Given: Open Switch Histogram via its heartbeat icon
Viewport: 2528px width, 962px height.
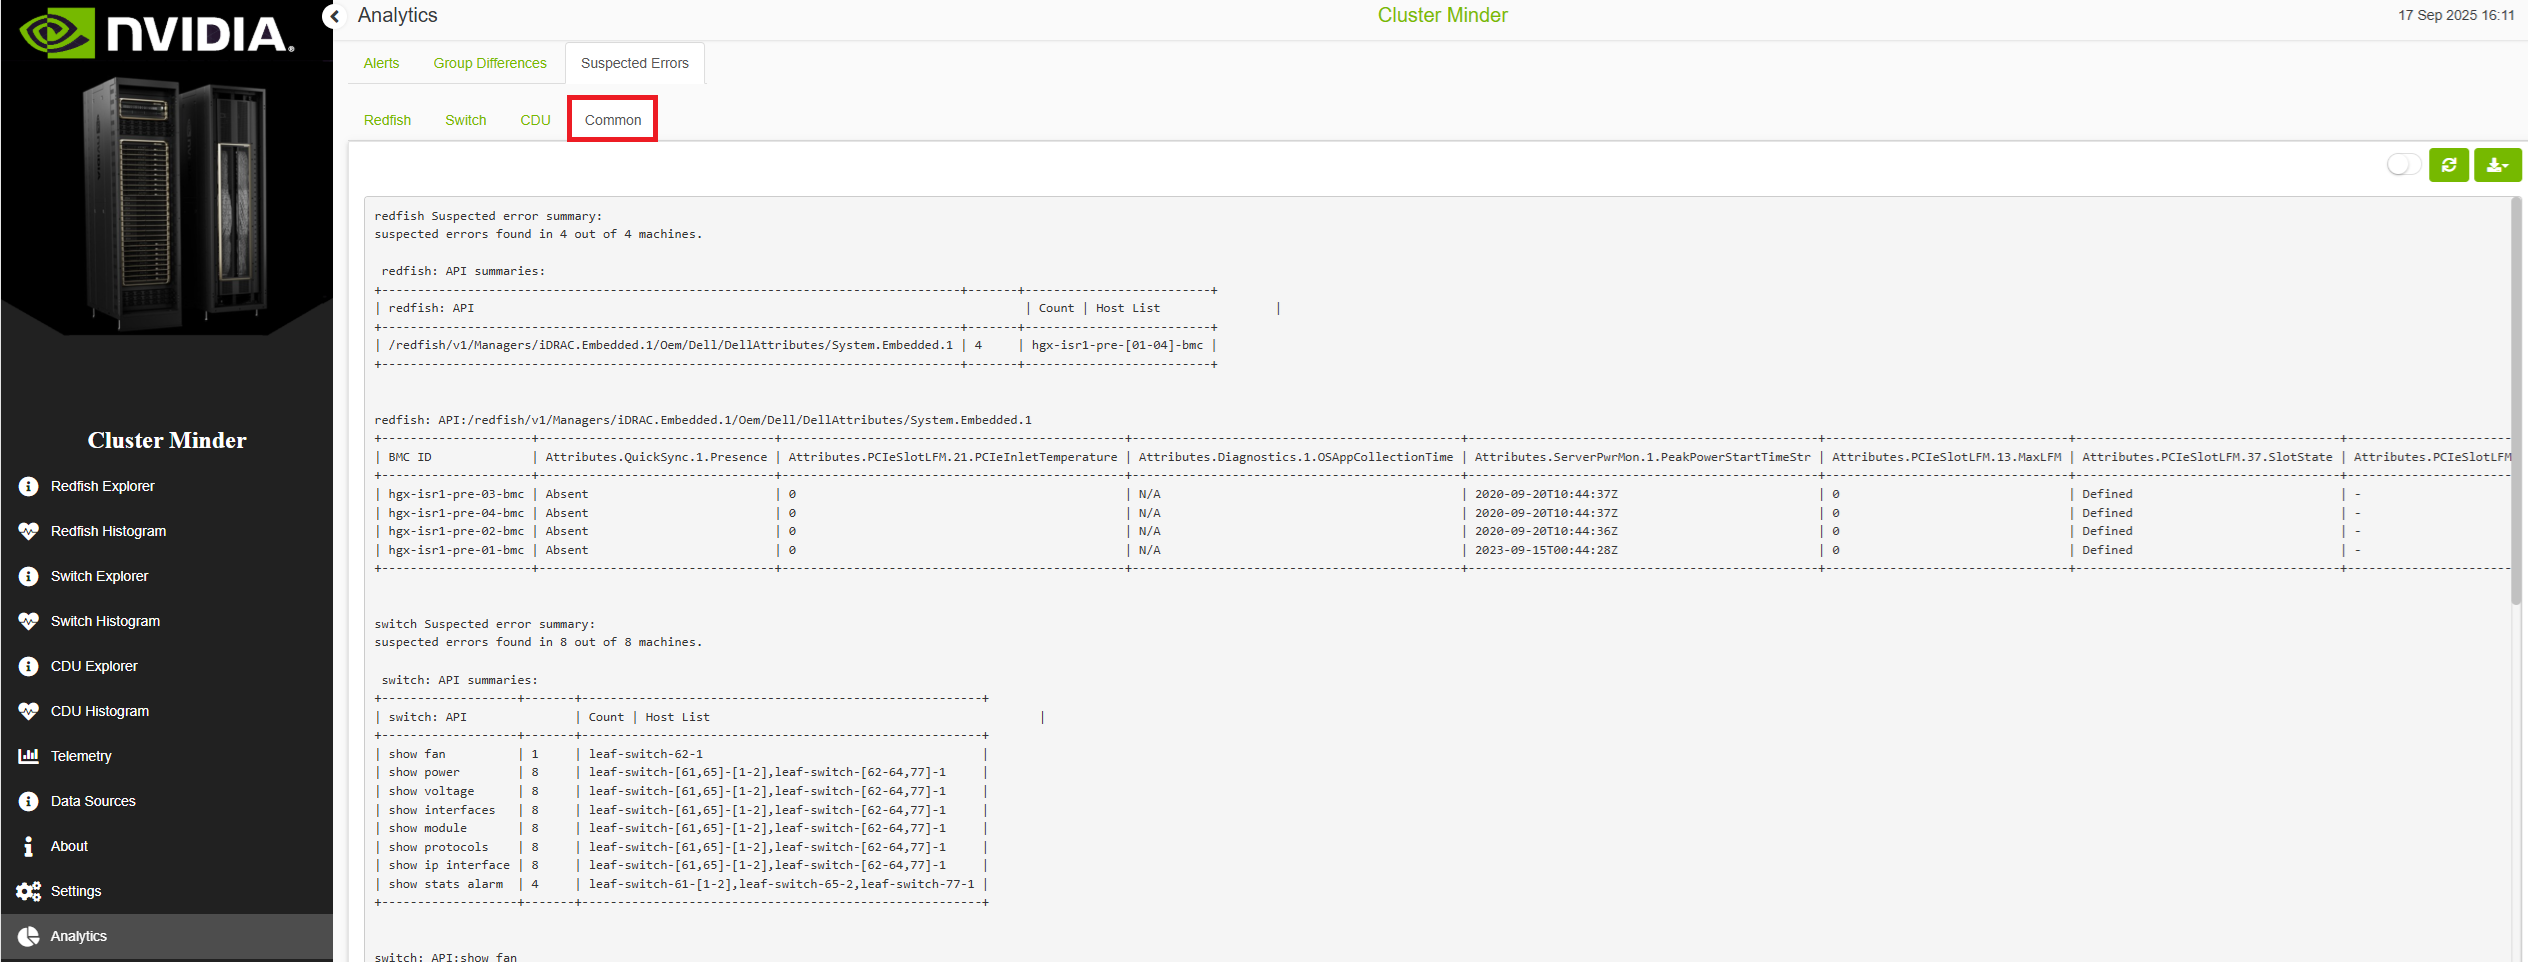Looking at the screenshot, I should (x=28, y=621).
